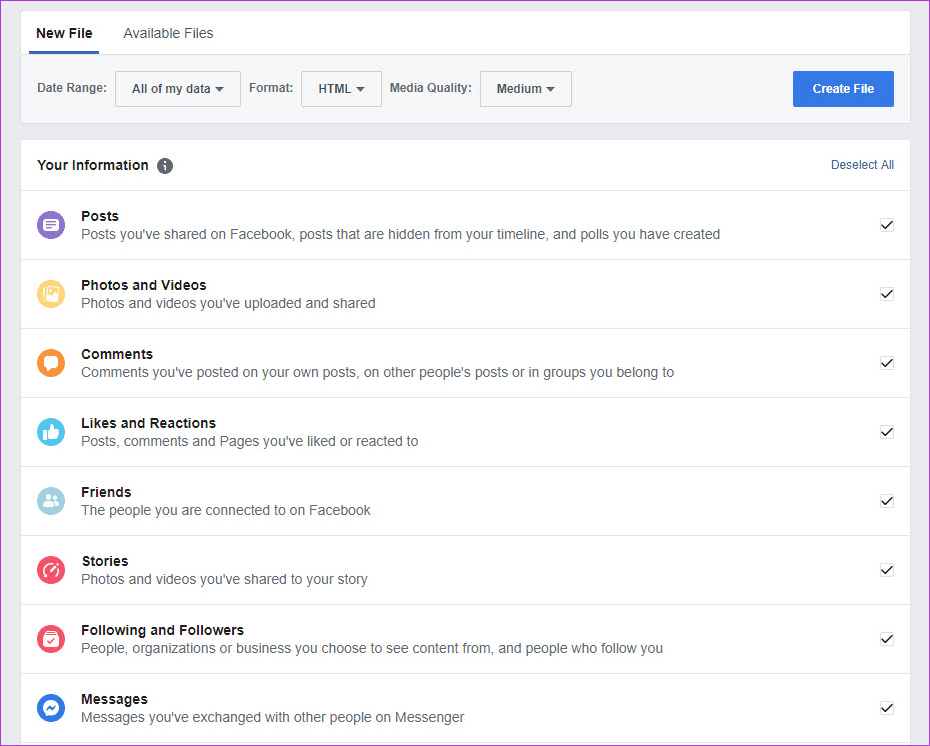930x746 pixels.
Task: Uncheck the Photos and Videos checkbox
Action: [x=887, y=294]
